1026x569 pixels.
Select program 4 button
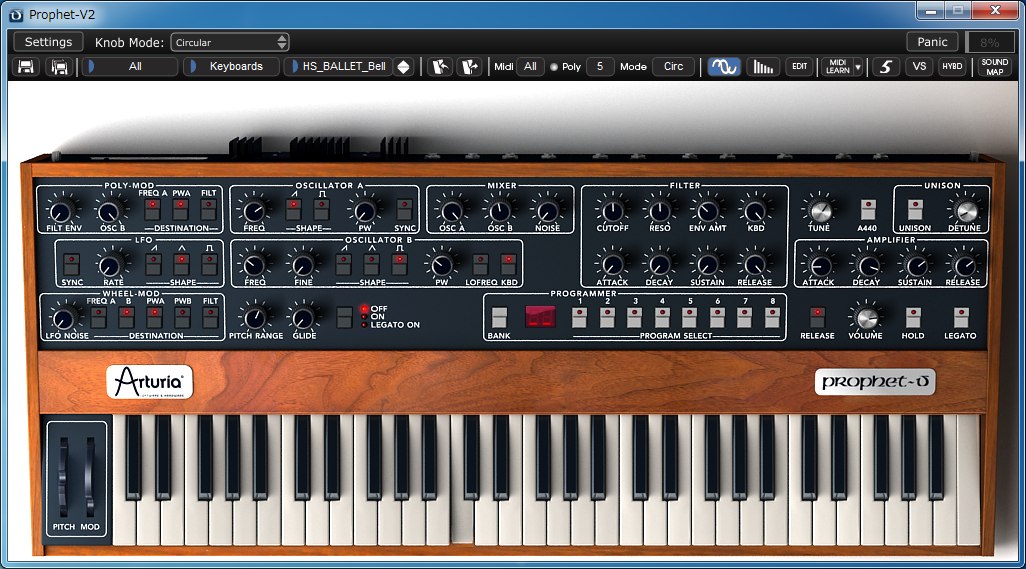tap(662, 318)
